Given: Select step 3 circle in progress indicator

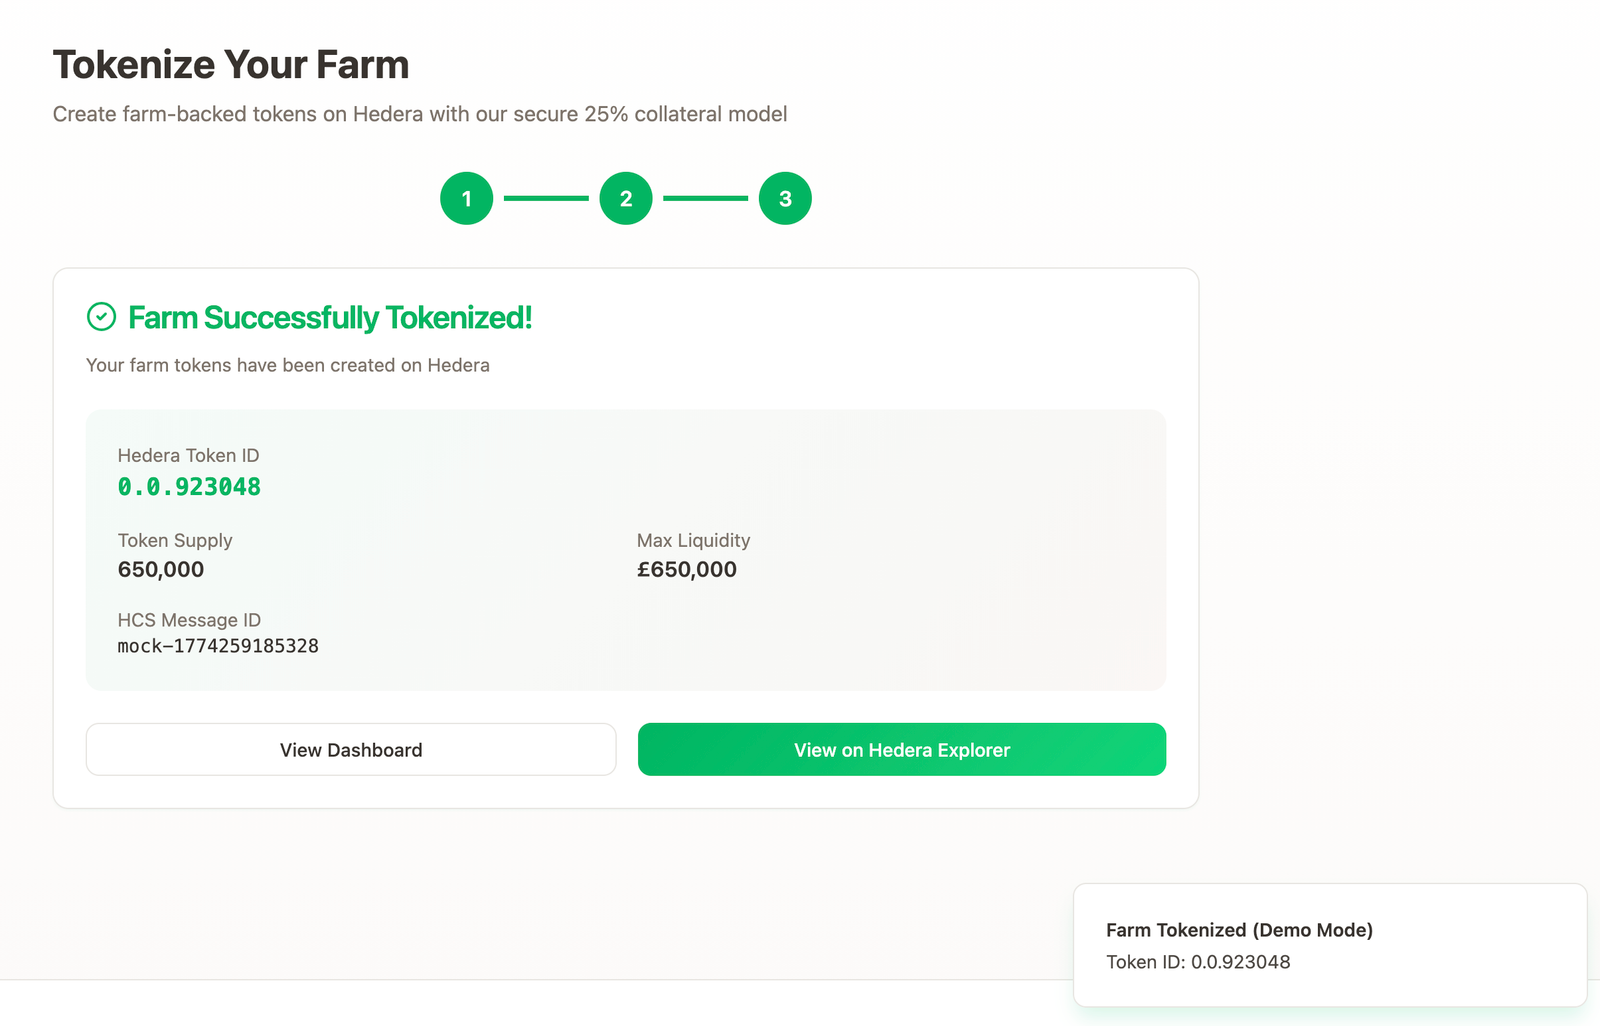Looking at the screenshot, I should (785, 198).
